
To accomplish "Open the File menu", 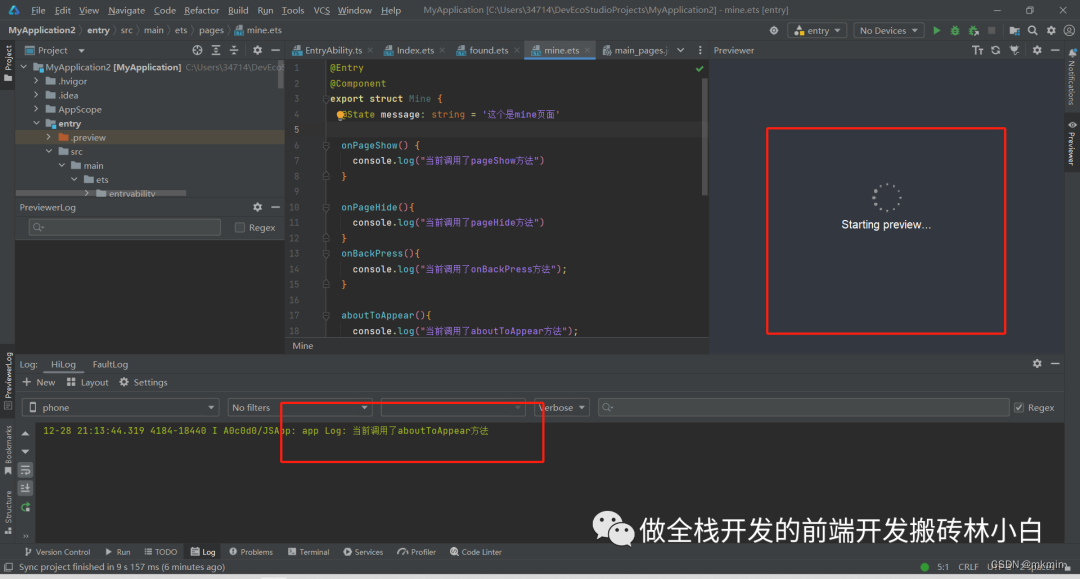I will tap(39, 10).
